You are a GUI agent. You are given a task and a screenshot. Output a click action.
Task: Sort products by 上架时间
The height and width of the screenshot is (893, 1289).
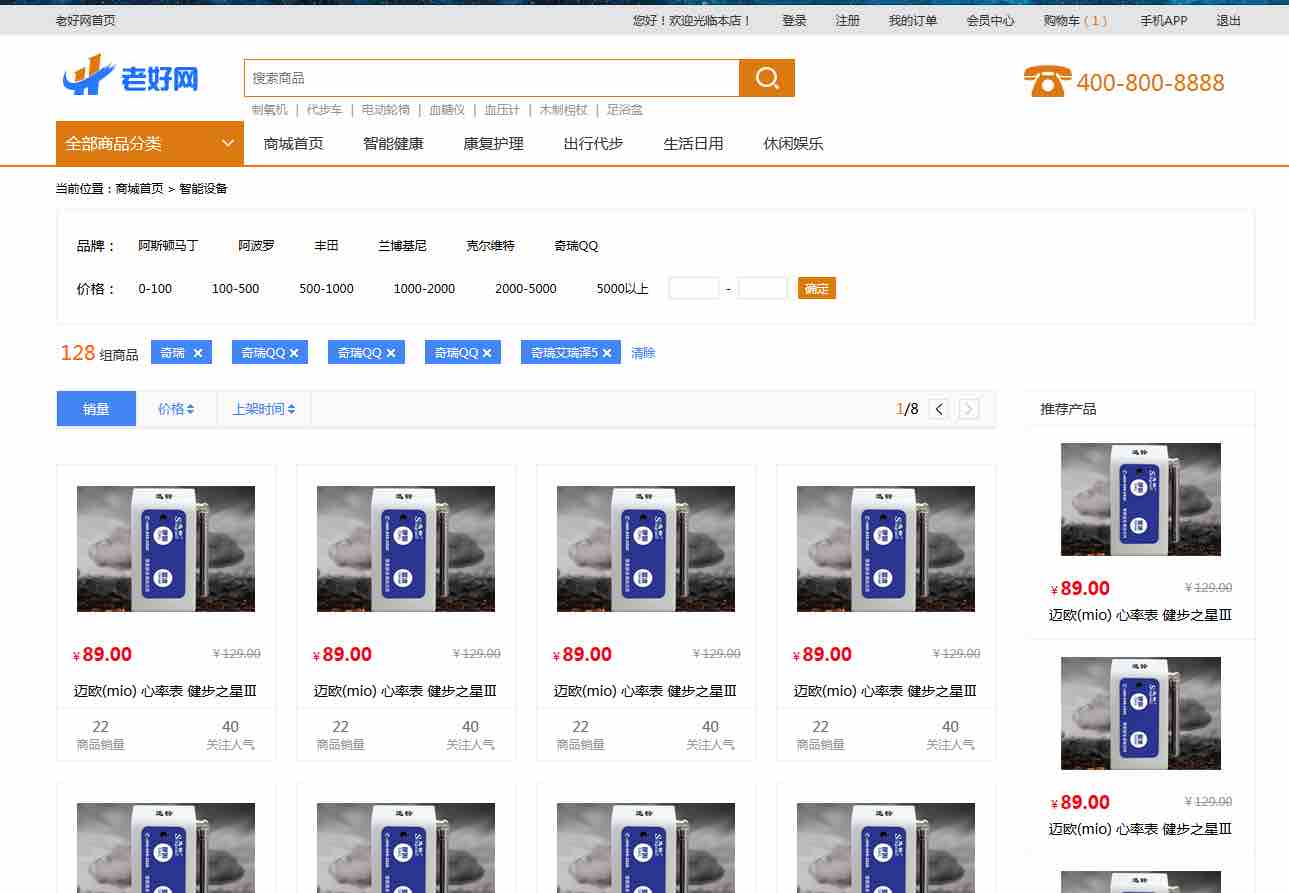click(x=263, y=409)
